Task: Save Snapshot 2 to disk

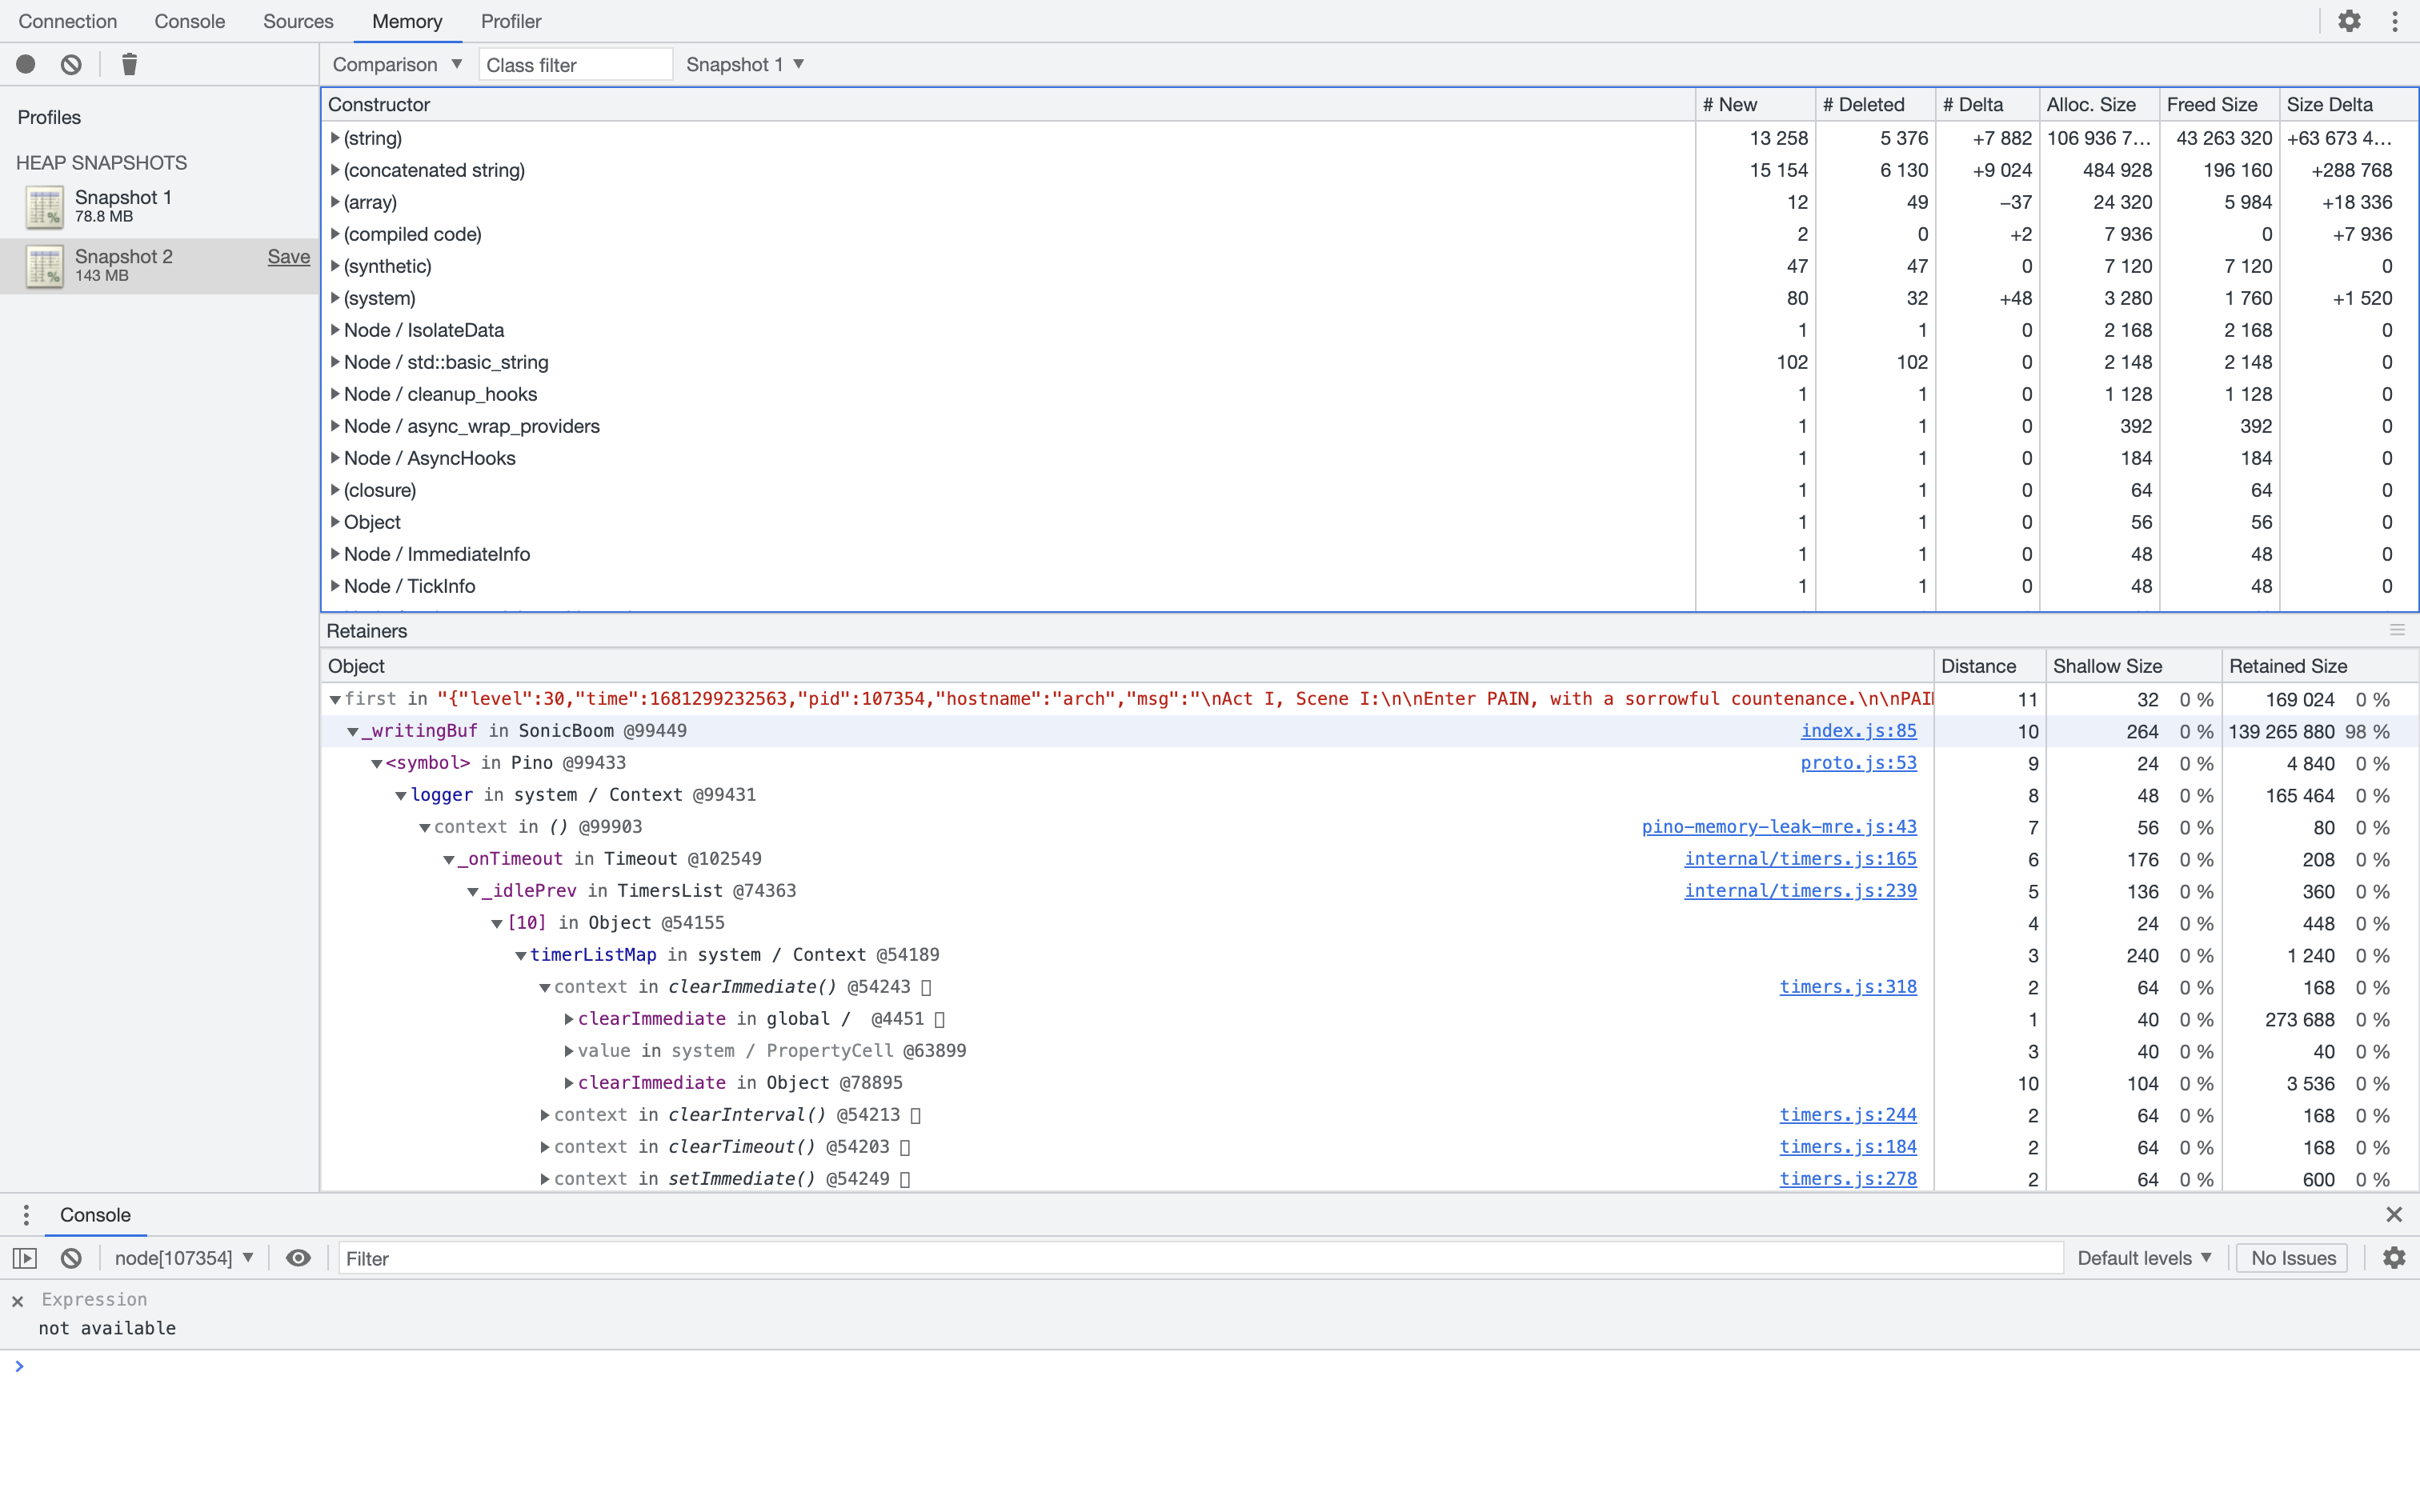Action: pyautogui.click(x=287, y=256)
